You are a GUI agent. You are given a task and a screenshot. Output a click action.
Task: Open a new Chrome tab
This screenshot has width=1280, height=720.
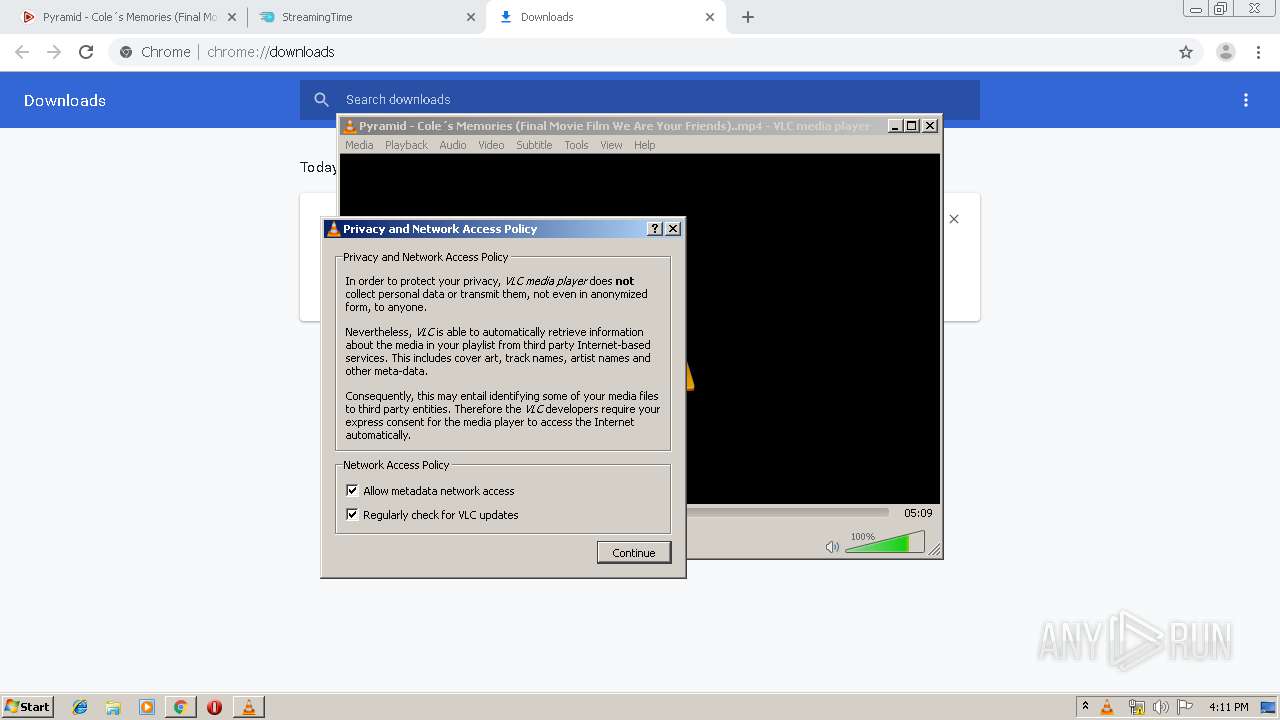(748, 17)
